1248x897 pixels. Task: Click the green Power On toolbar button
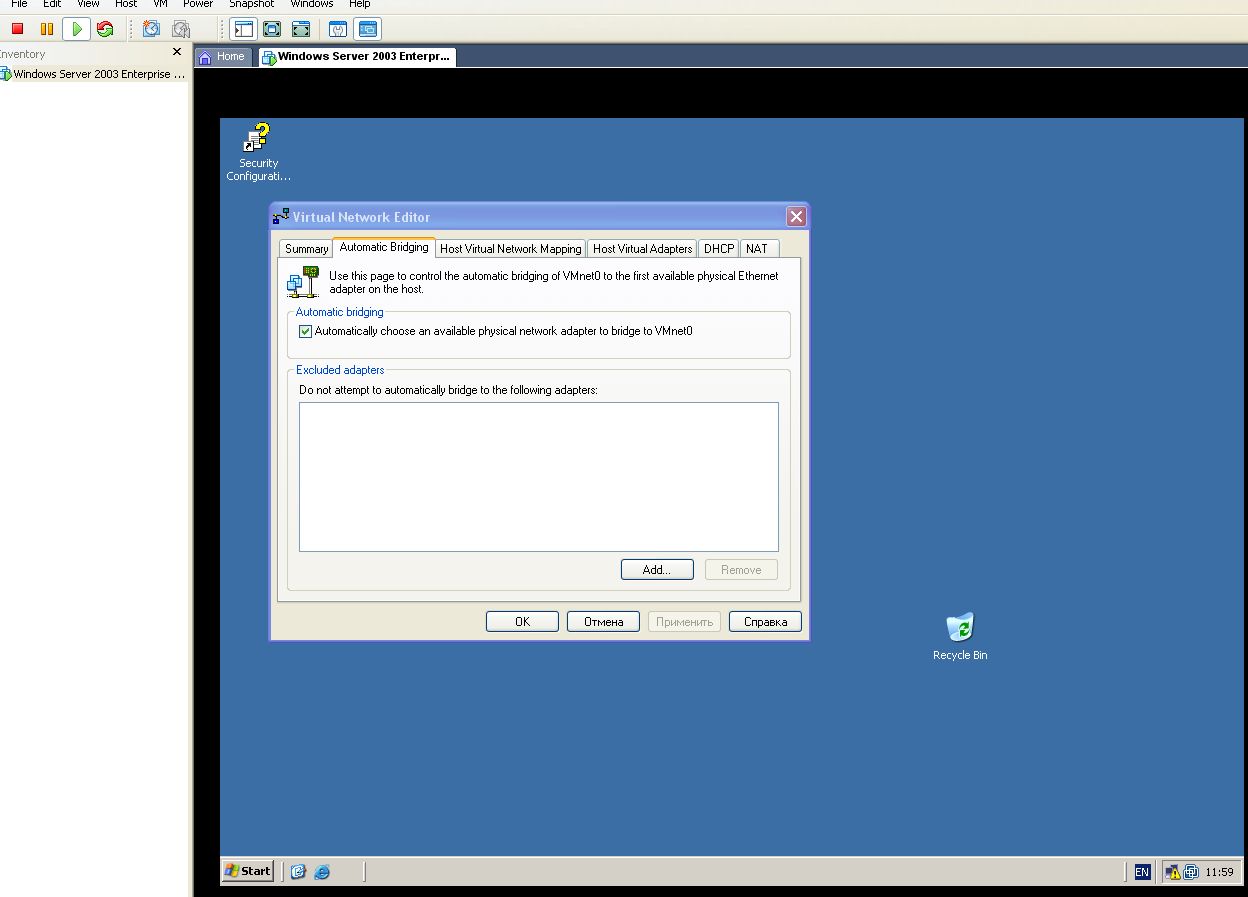click(76, 29)
